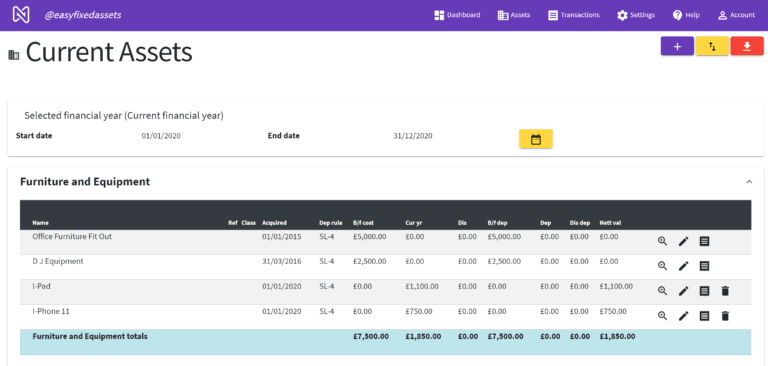Image resolution: width=768 pixels, height=366 pixels.
Task: Select the D J Equipment name
Action: (58, 262)
